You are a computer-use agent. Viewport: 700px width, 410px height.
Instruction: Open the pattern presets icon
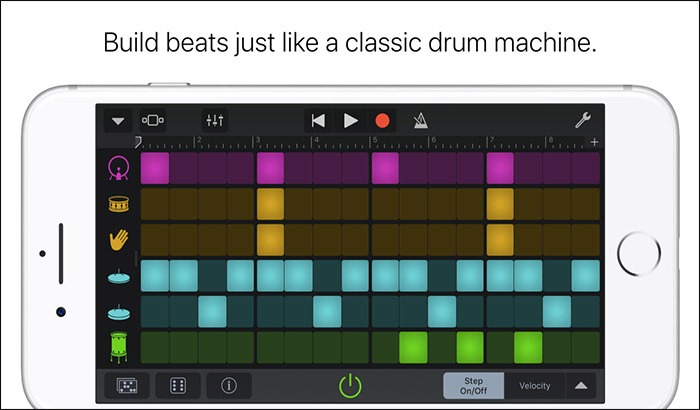(127, 385)
